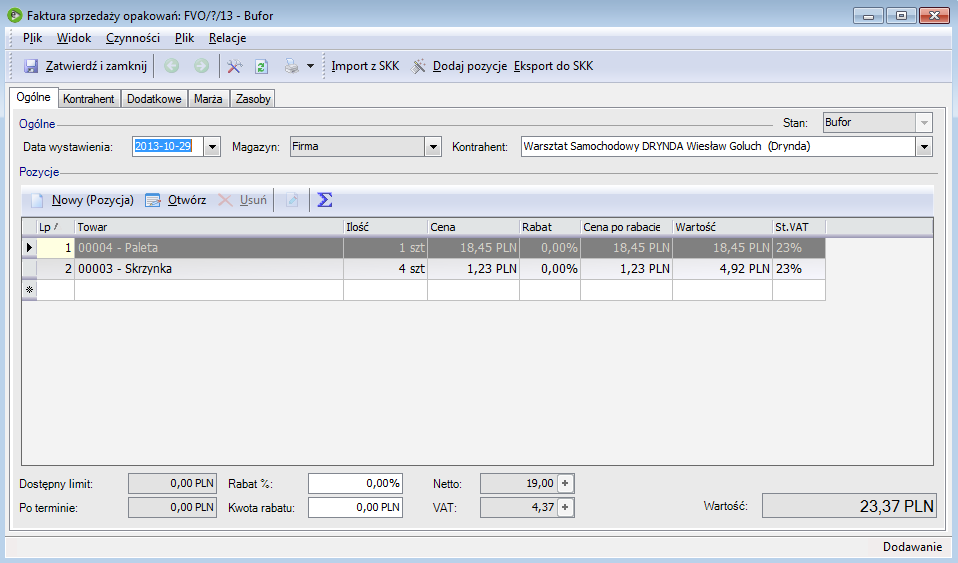Viewport: 958px width, 563px height.
Task: Open the Widok menu
Action: (74, 38)
